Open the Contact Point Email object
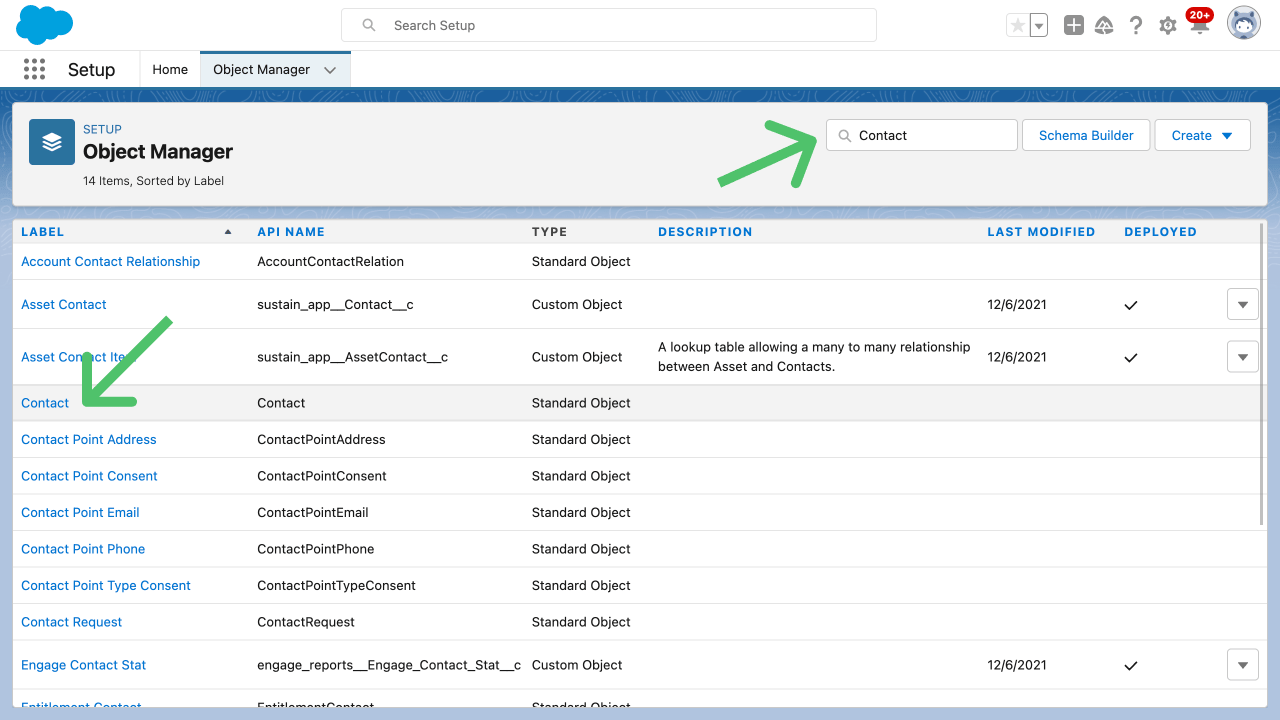 [x=80, y=512]
